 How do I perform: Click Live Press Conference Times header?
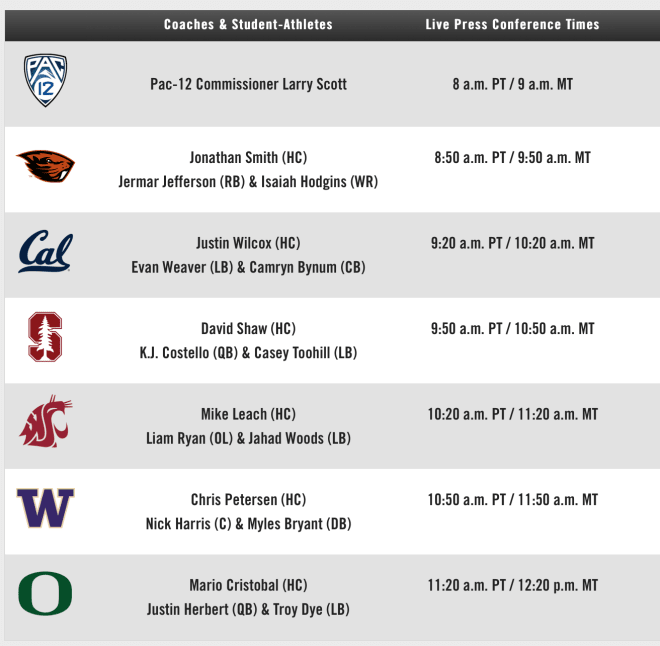tap(512, 24)
